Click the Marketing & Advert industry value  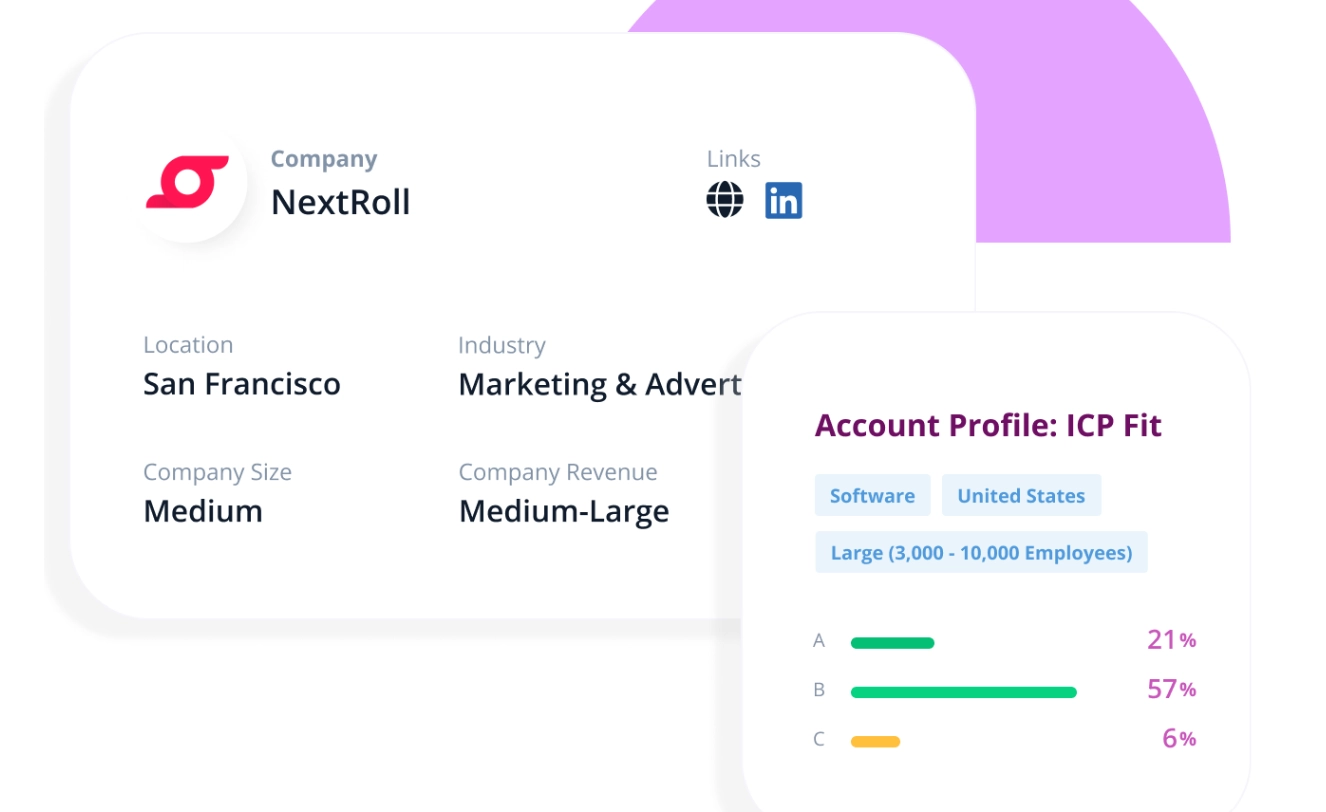click(x=600, y=384)
